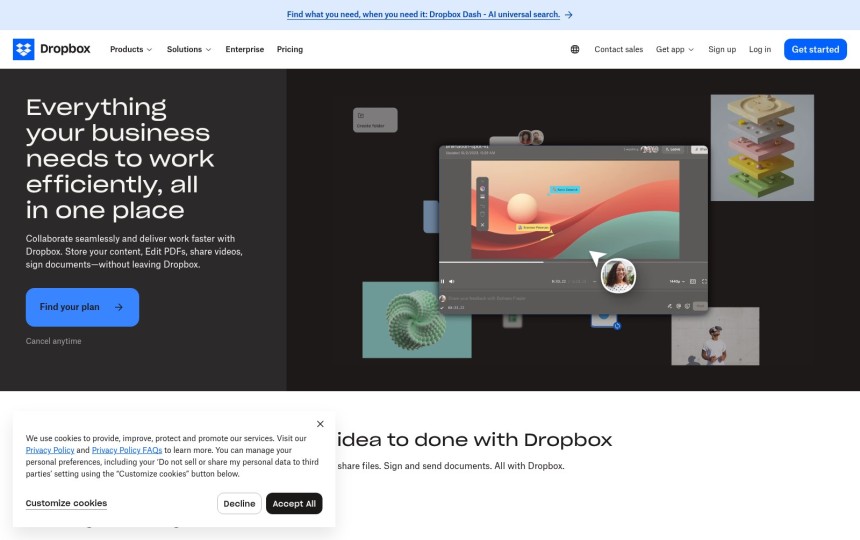Pause the video in the hero preview

tap(443, 281)
